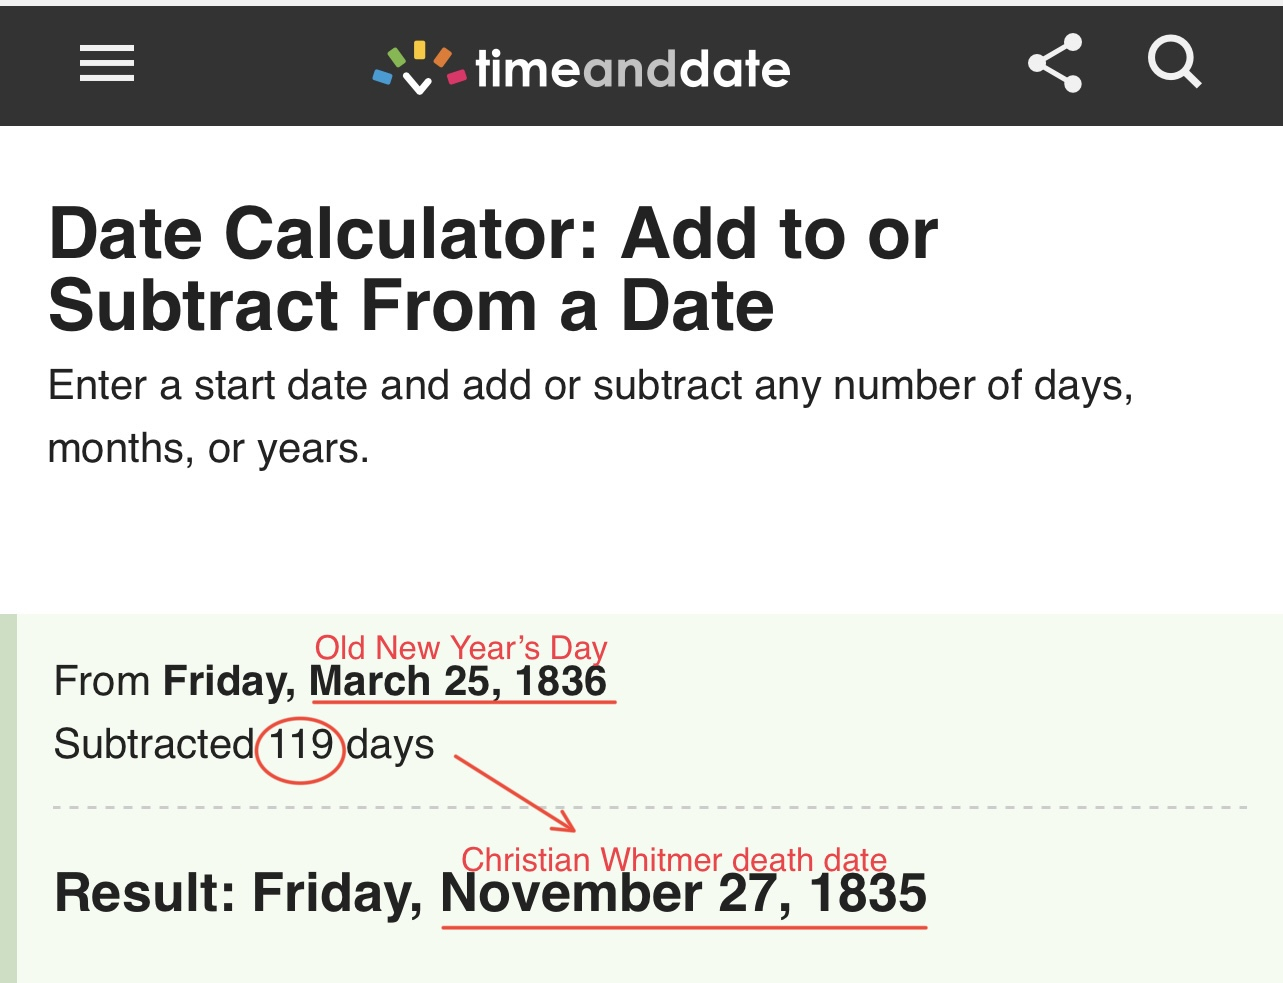Click the 'Enter a start date' description

[x=590, y=416]
